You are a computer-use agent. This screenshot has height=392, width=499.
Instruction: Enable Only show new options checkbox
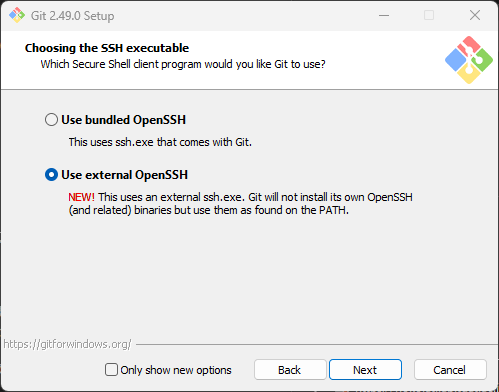[x=111, y=370]
